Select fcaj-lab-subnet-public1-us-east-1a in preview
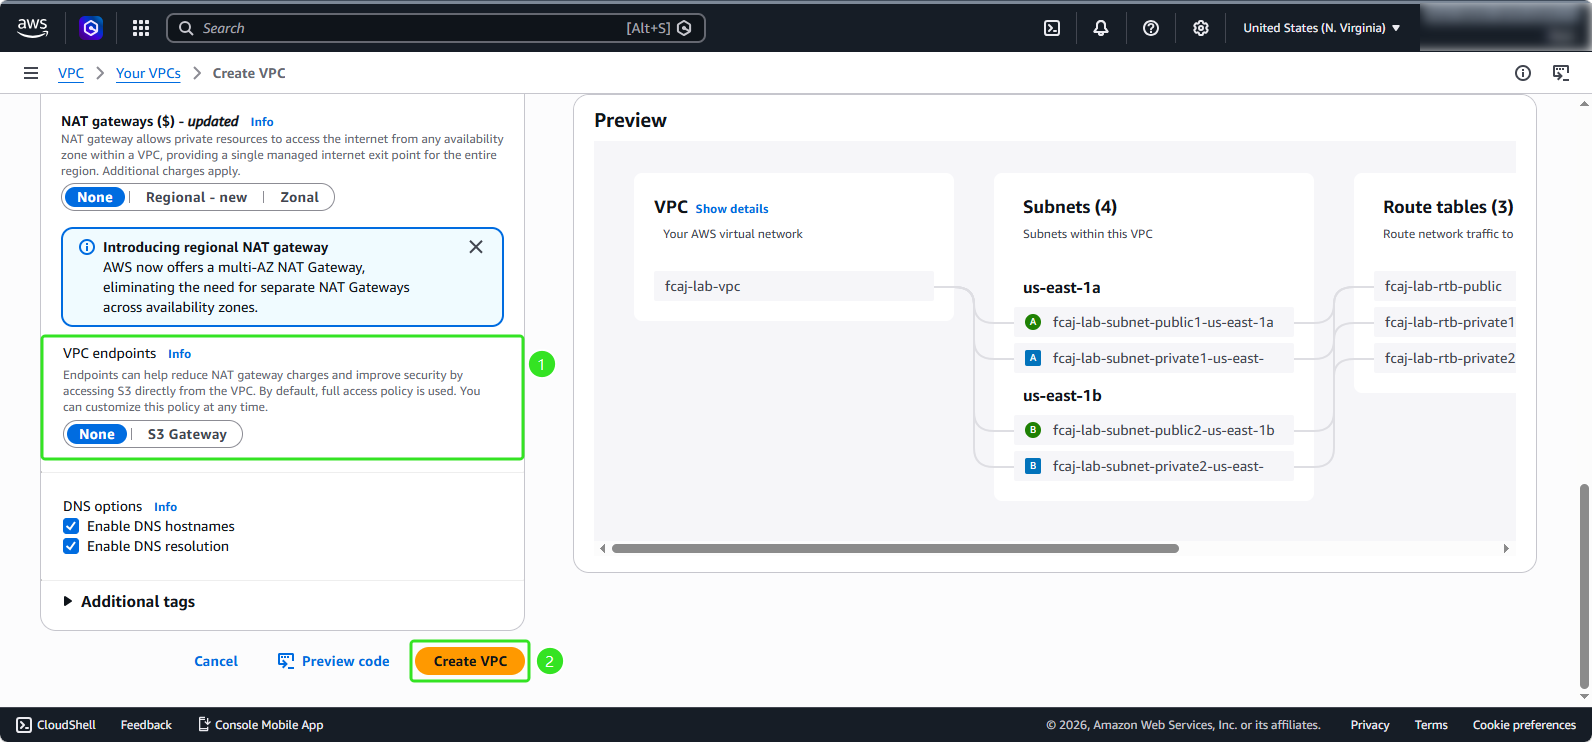 (1154, 322)
